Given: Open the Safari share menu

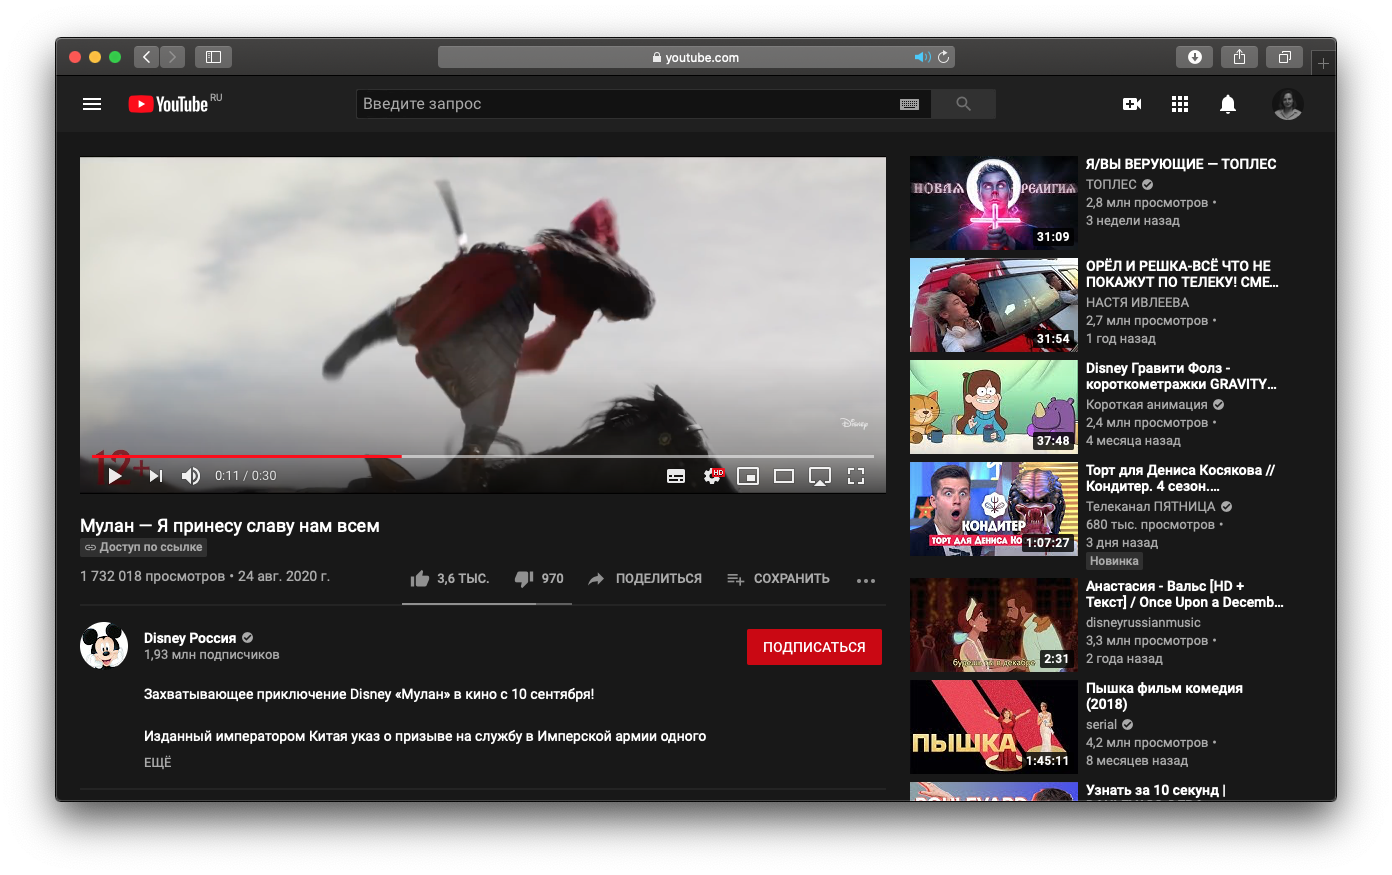Looking at the screenshot, I should coord(1239,57).
